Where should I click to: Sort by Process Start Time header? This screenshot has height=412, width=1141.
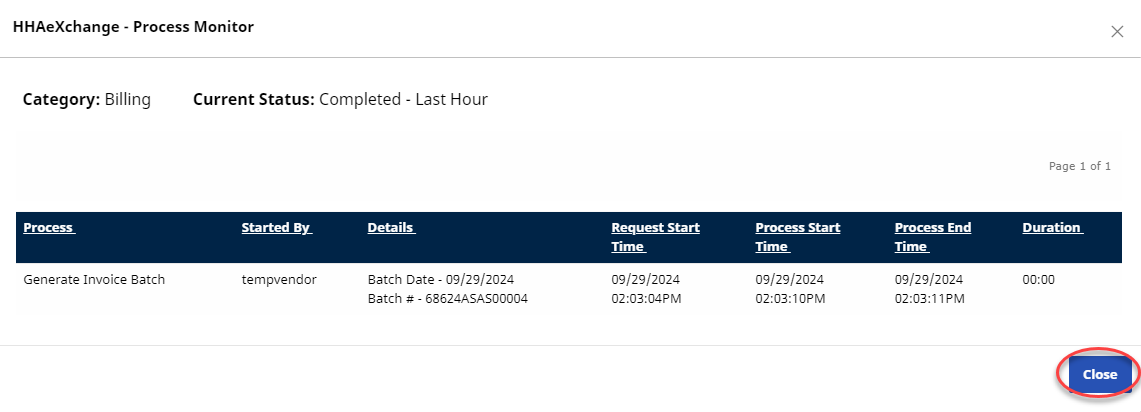click(795, 237)
